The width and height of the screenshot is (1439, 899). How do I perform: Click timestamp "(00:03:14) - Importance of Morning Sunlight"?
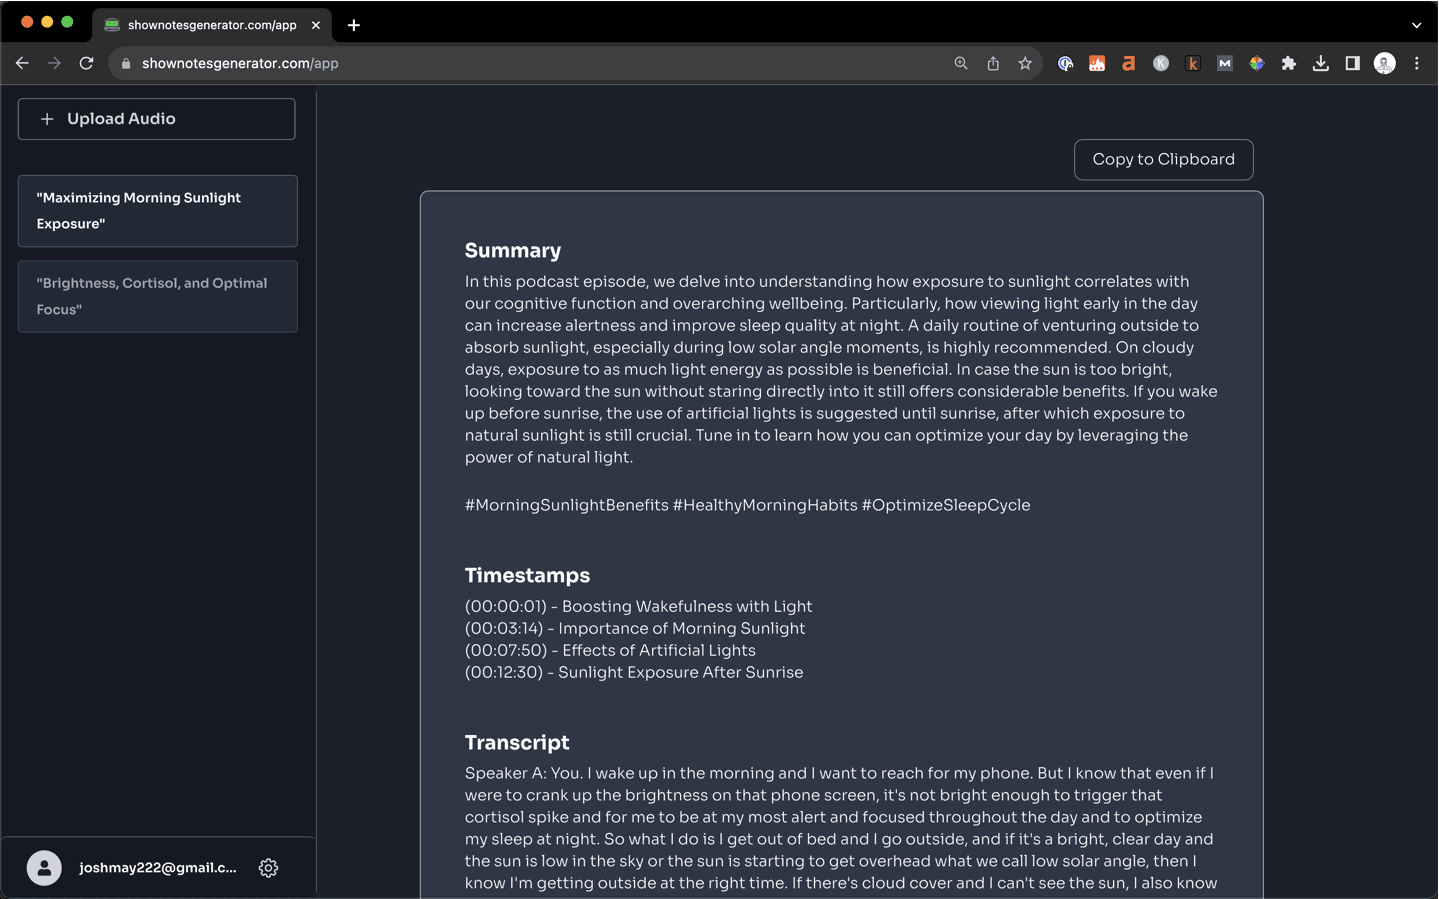635,629
